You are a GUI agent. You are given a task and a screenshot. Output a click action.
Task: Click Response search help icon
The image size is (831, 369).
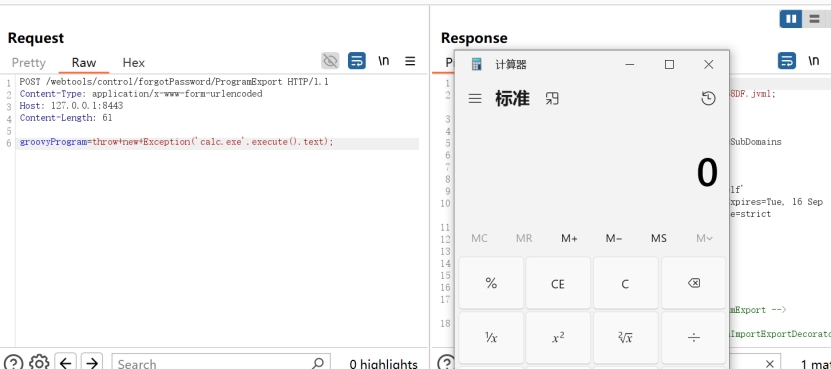pyautogui.click(x=446, y=363)
